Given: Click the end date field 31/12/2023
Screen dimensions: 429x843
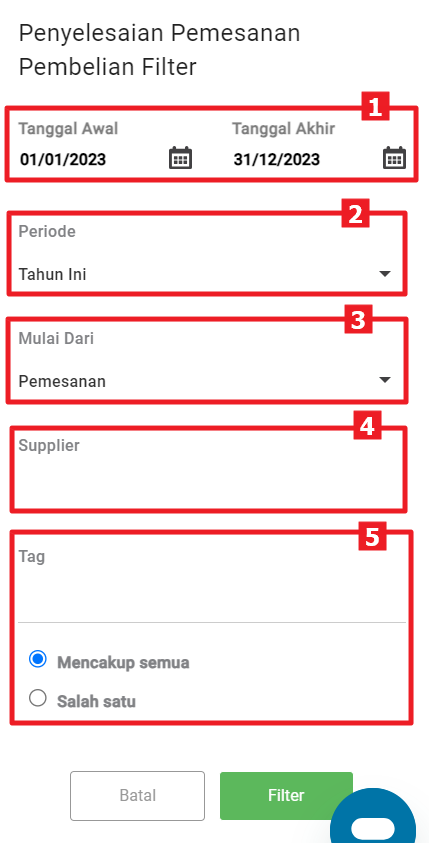Looking at the screenshot, I should click(x=305, y=159).
